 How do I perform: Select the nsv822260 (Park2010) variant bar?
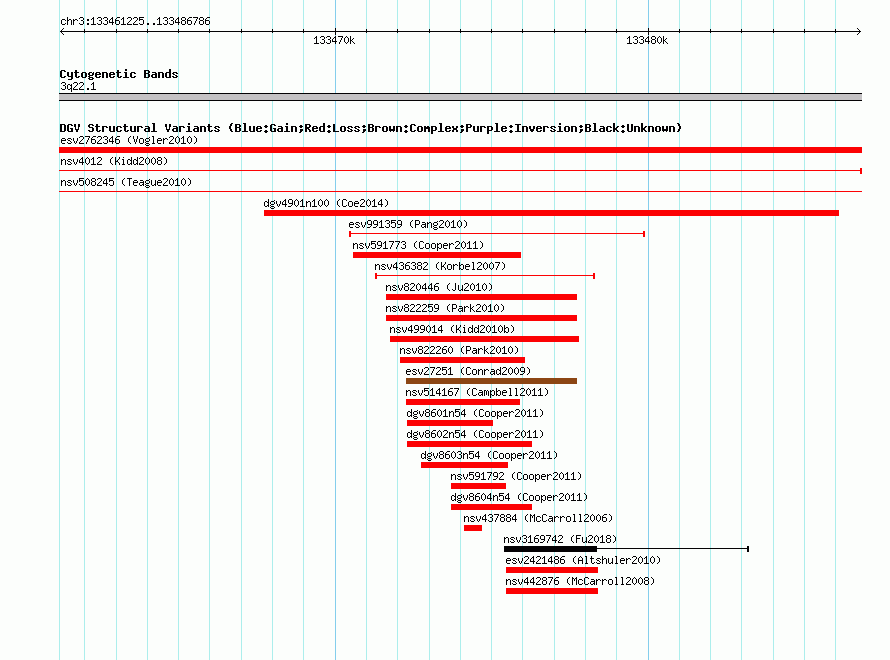tap(462, 360)
